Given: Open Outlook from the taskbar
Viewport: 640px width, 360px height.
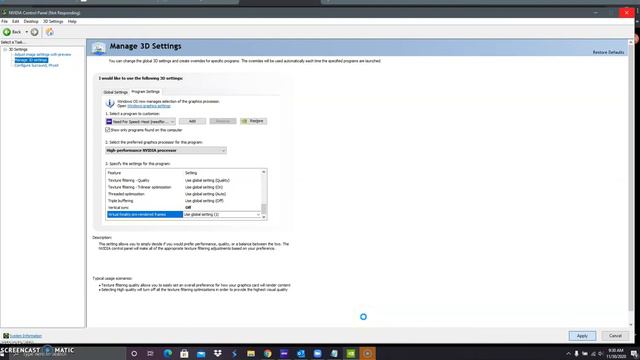Looking at the screenshot, I should click(x=301, y=353).
